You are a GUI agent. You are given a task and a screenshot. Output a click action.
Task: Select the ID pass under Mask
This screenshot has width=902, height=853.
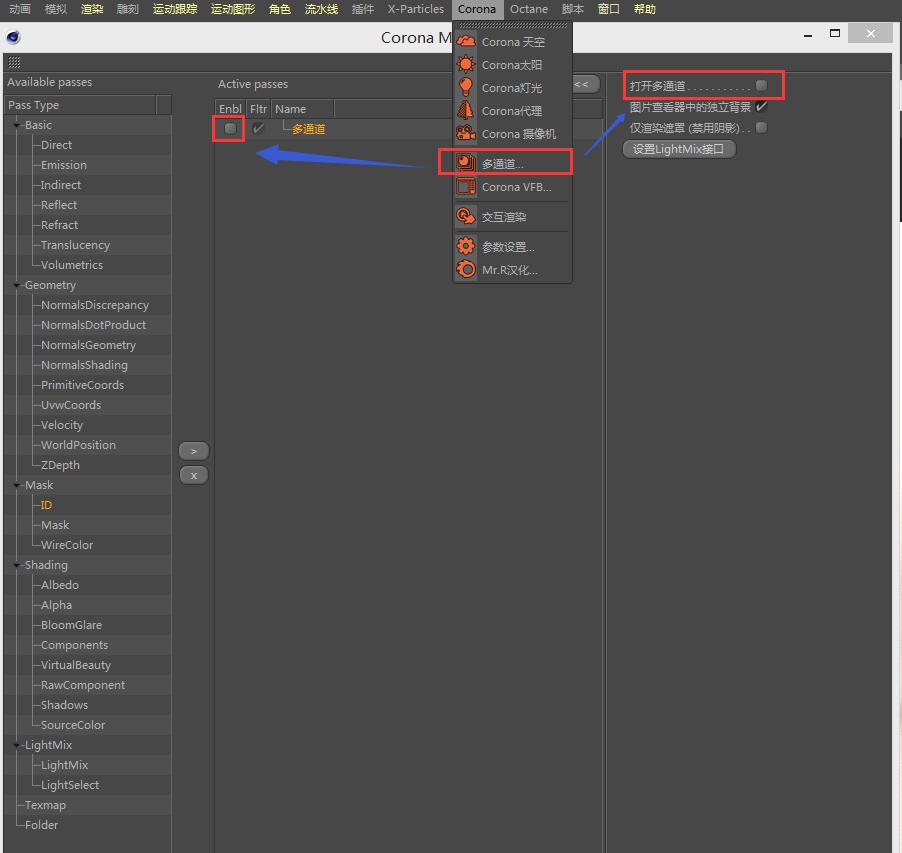point(46,505)
